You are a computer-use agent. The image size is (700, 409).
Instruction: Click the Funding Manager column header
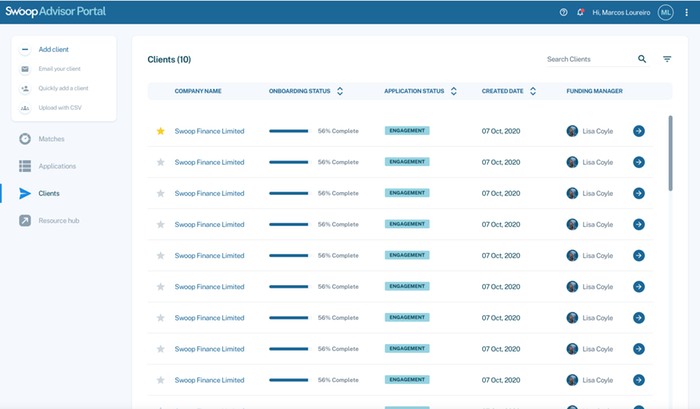594,91
